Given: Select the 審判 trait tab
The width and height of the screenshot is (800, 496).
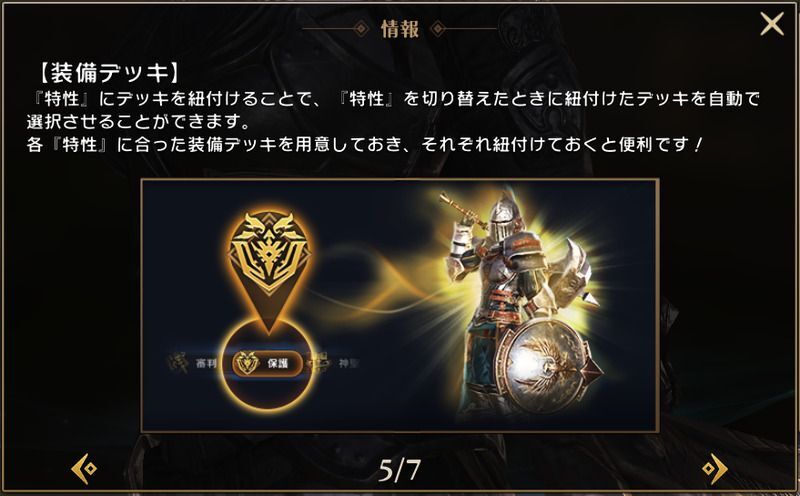Looking at the screenshot, I should (x=194, y=363).
